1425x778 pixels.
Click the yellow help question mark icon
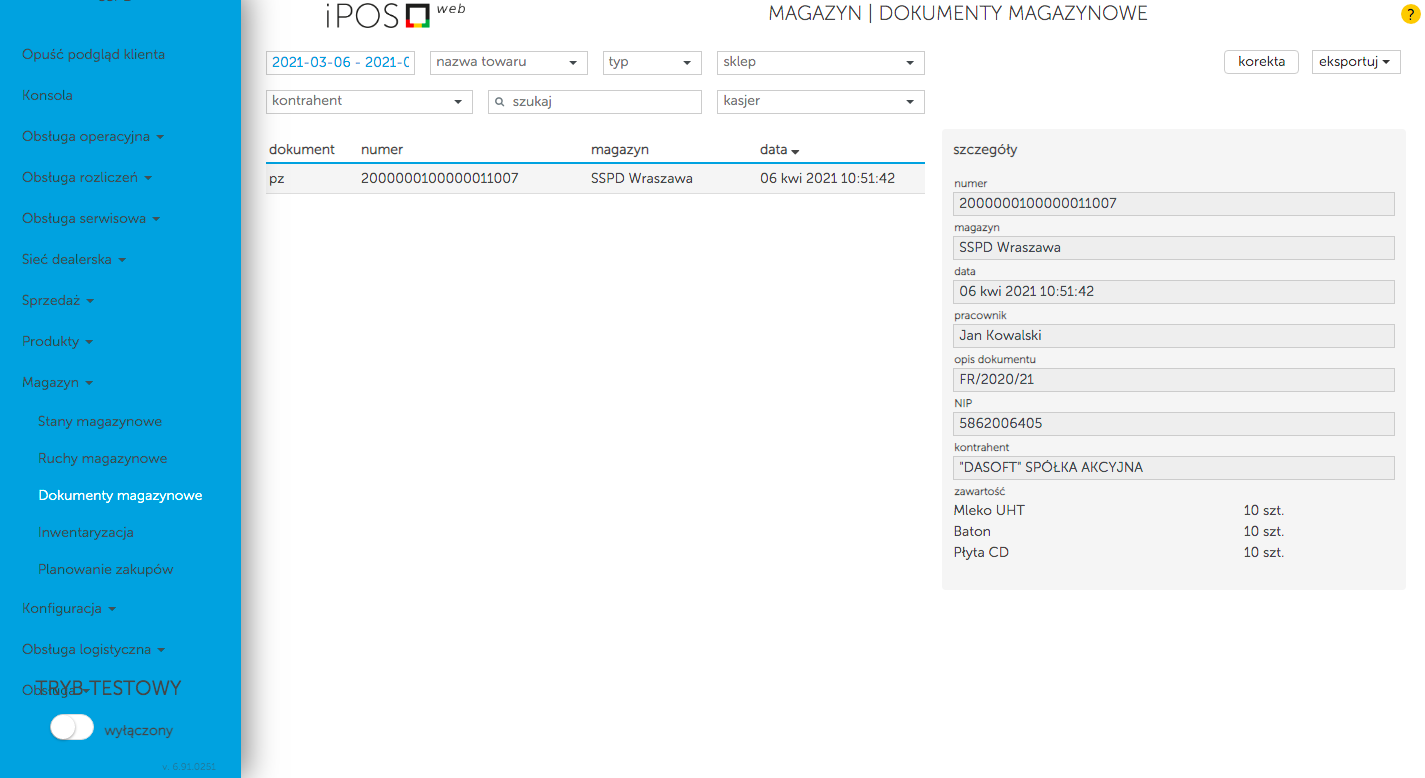click(x=1410, y=14)
